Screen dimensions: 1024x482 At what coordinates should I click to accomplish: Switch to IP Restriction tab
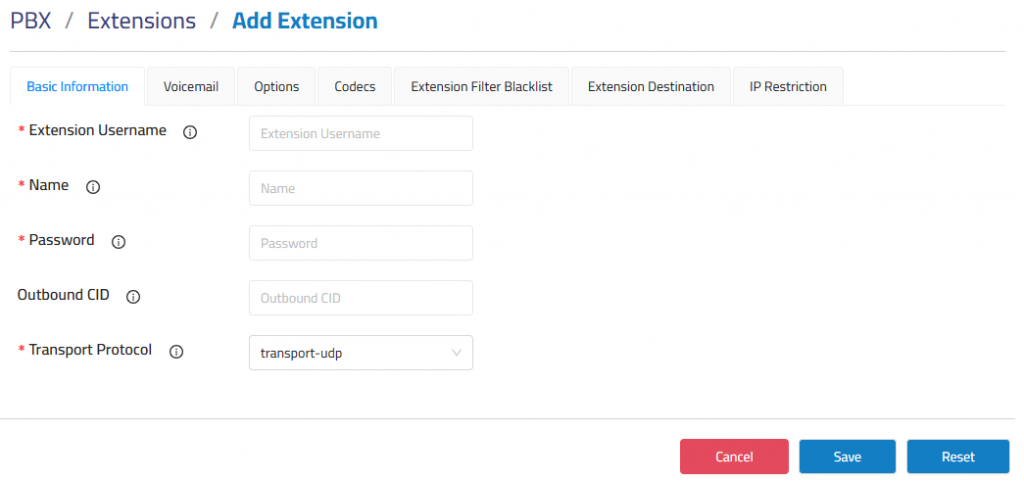[788, 86]
